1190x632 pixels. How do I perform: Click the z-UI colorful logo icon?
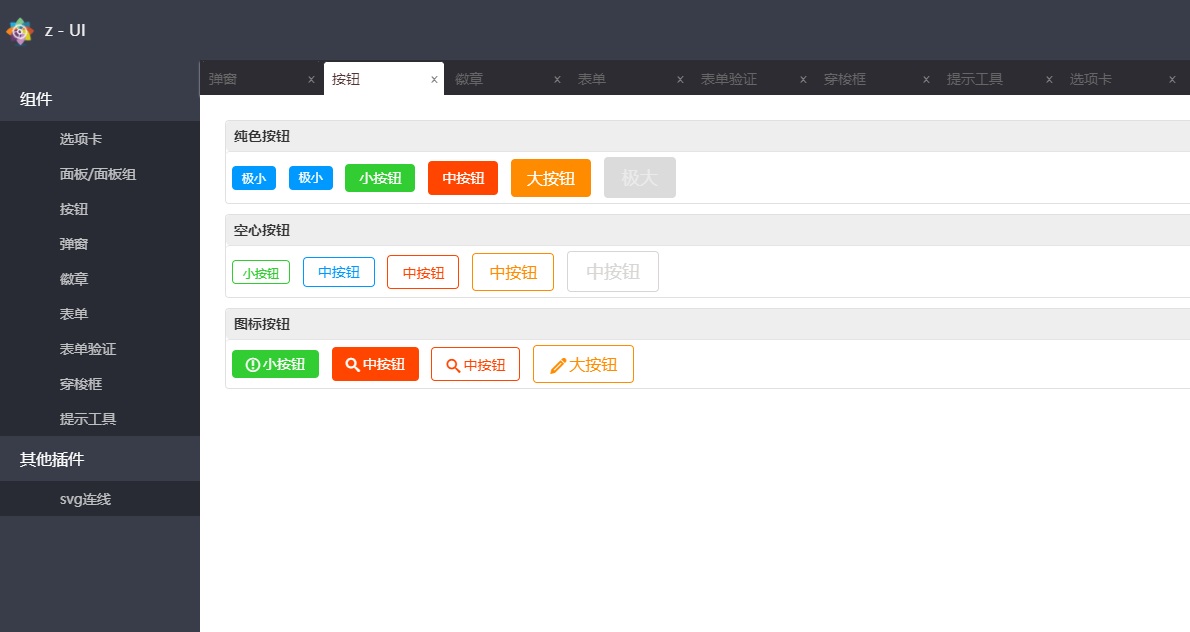(20, 31)
